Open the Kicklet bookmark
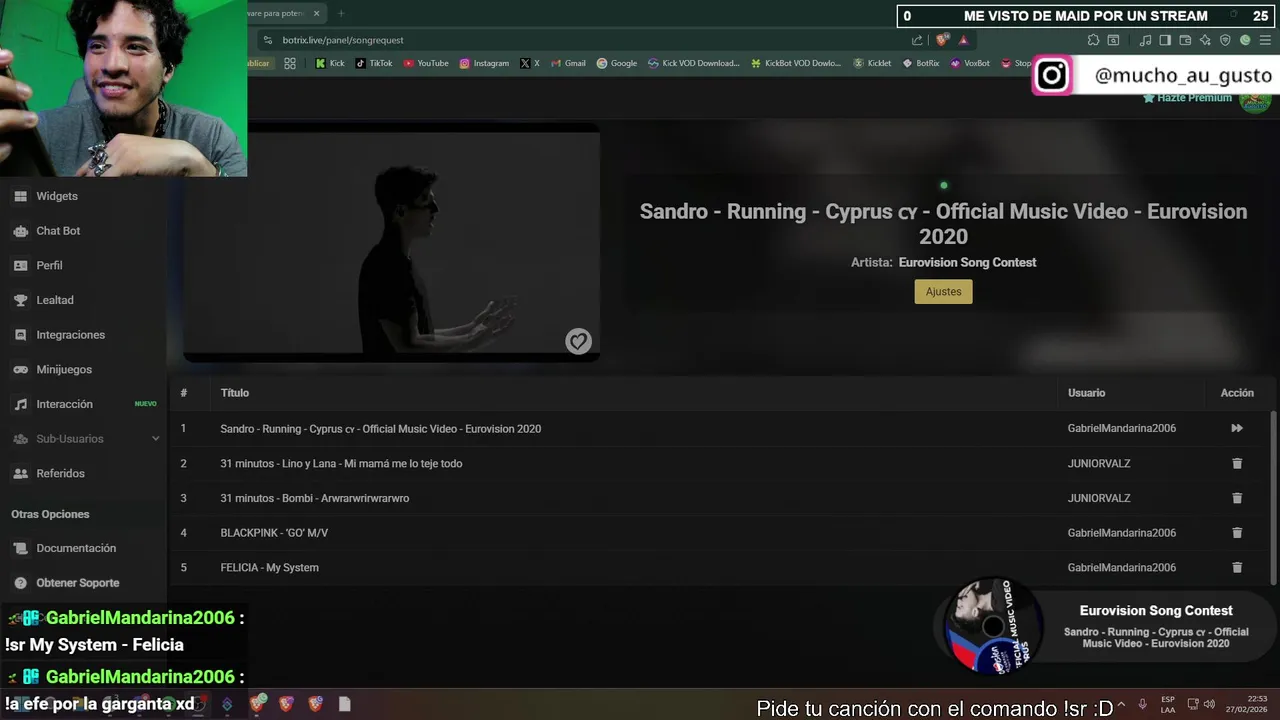 [x=872, y=63]
